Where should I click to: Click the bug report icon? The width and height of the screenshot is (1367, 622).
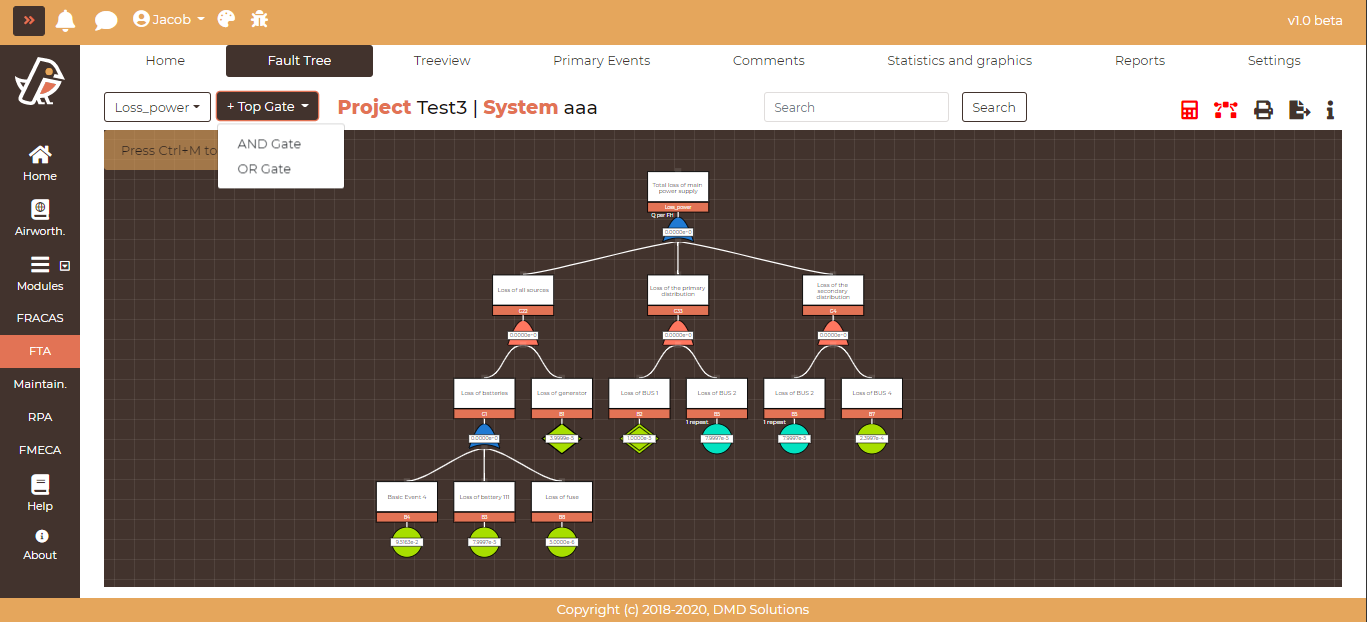coord(260,19)
